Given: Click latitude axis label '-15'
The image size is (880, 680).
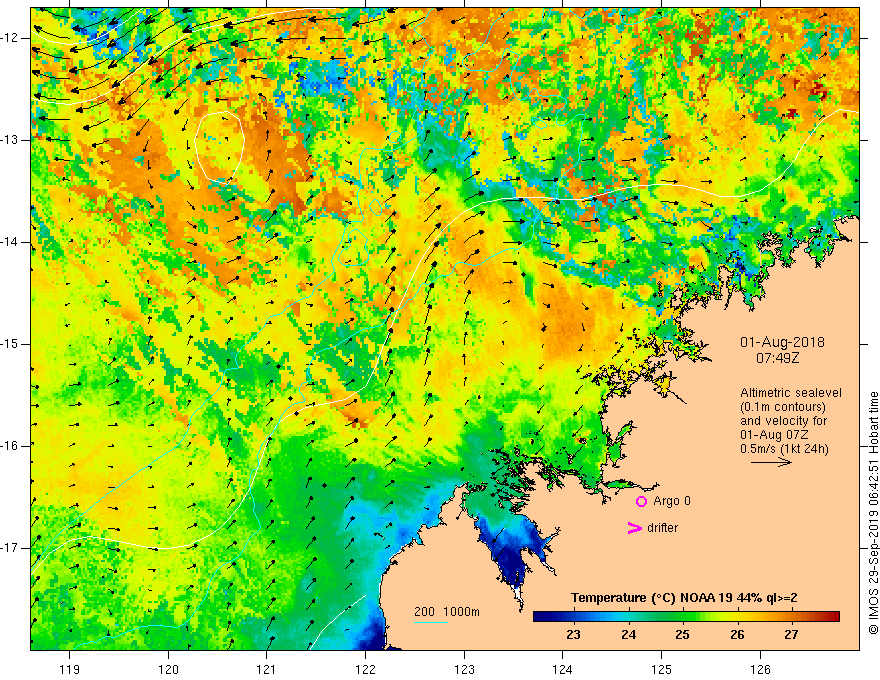Looking at the screenshot, I should [x=11, y=344].
